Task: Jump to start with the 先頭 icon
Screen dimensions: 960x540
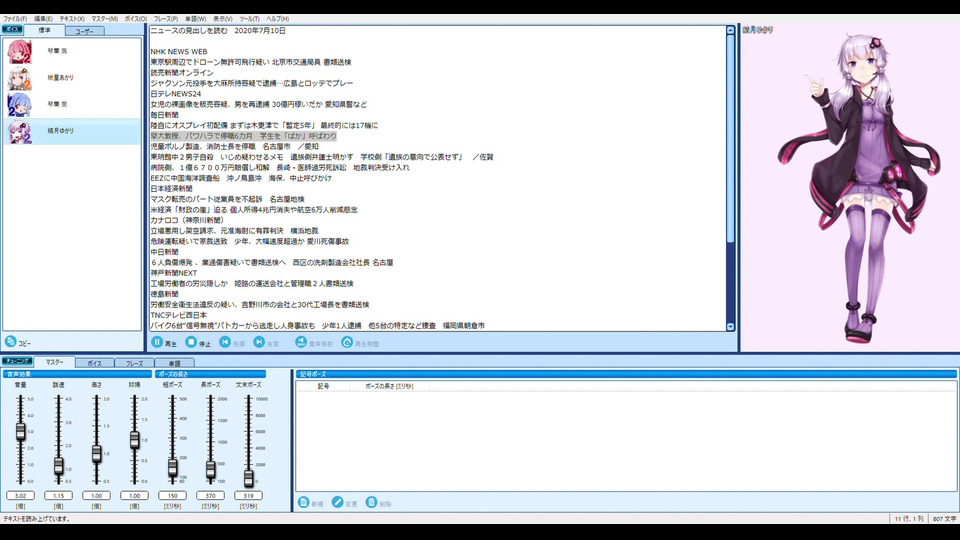Action: pyautogui.click(x=225, y=342)
